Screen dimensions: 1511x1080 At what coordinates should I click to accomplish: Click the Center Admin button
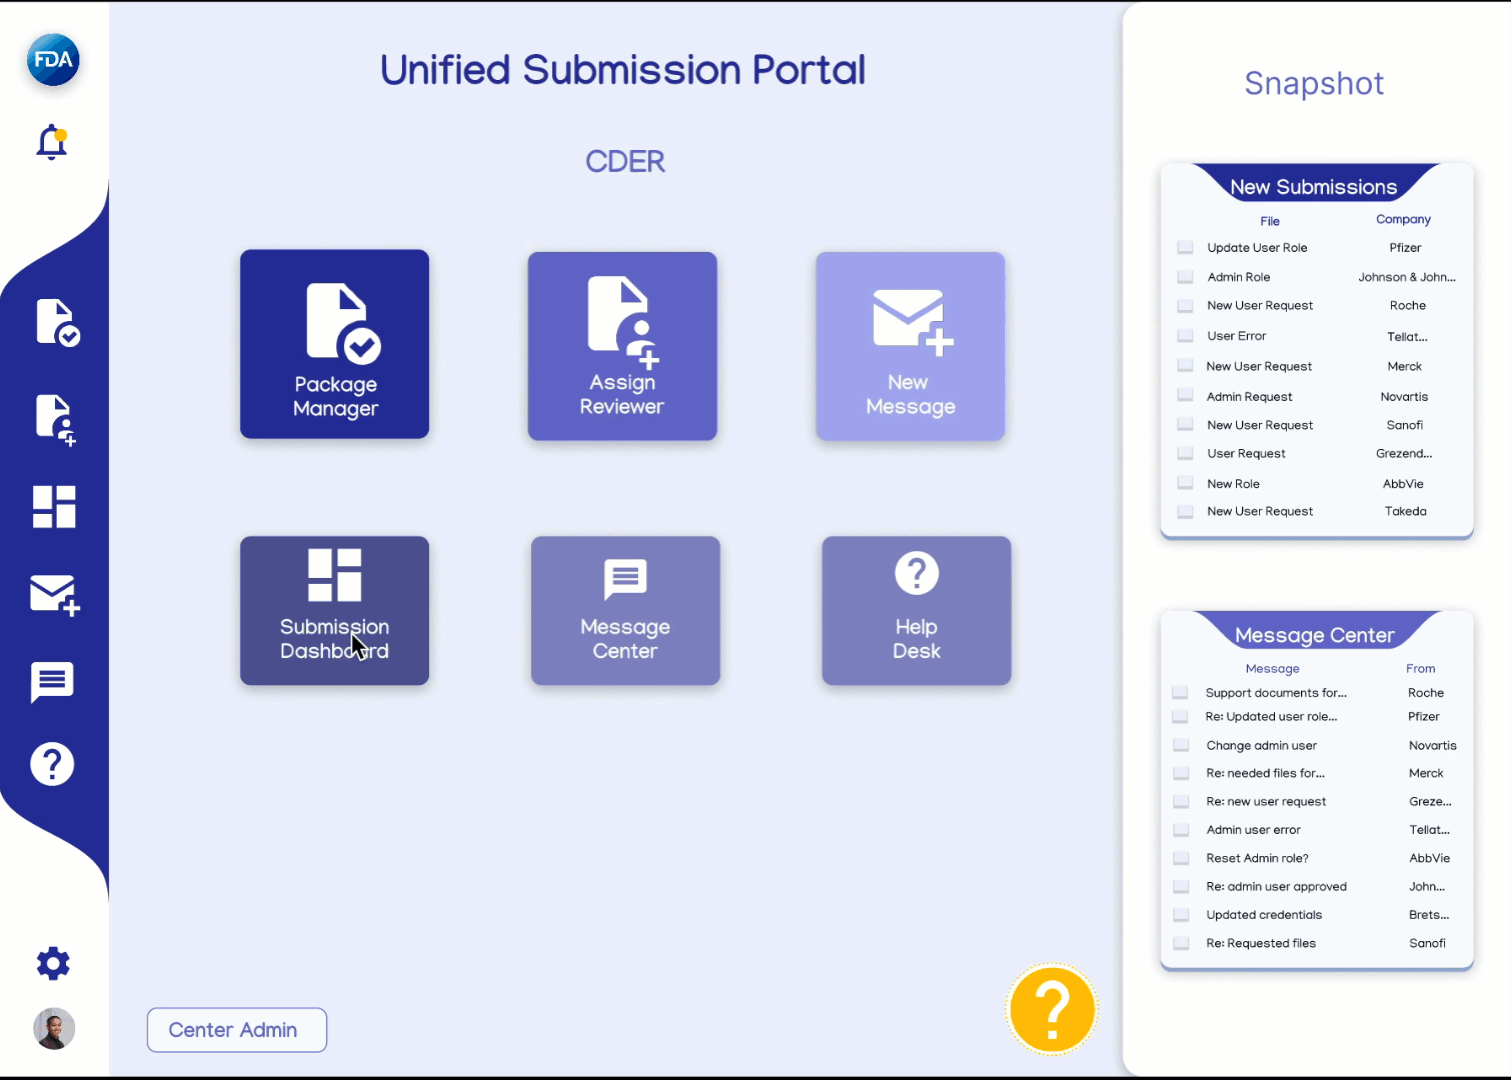pyautogui.click(x=236, y=1030)
